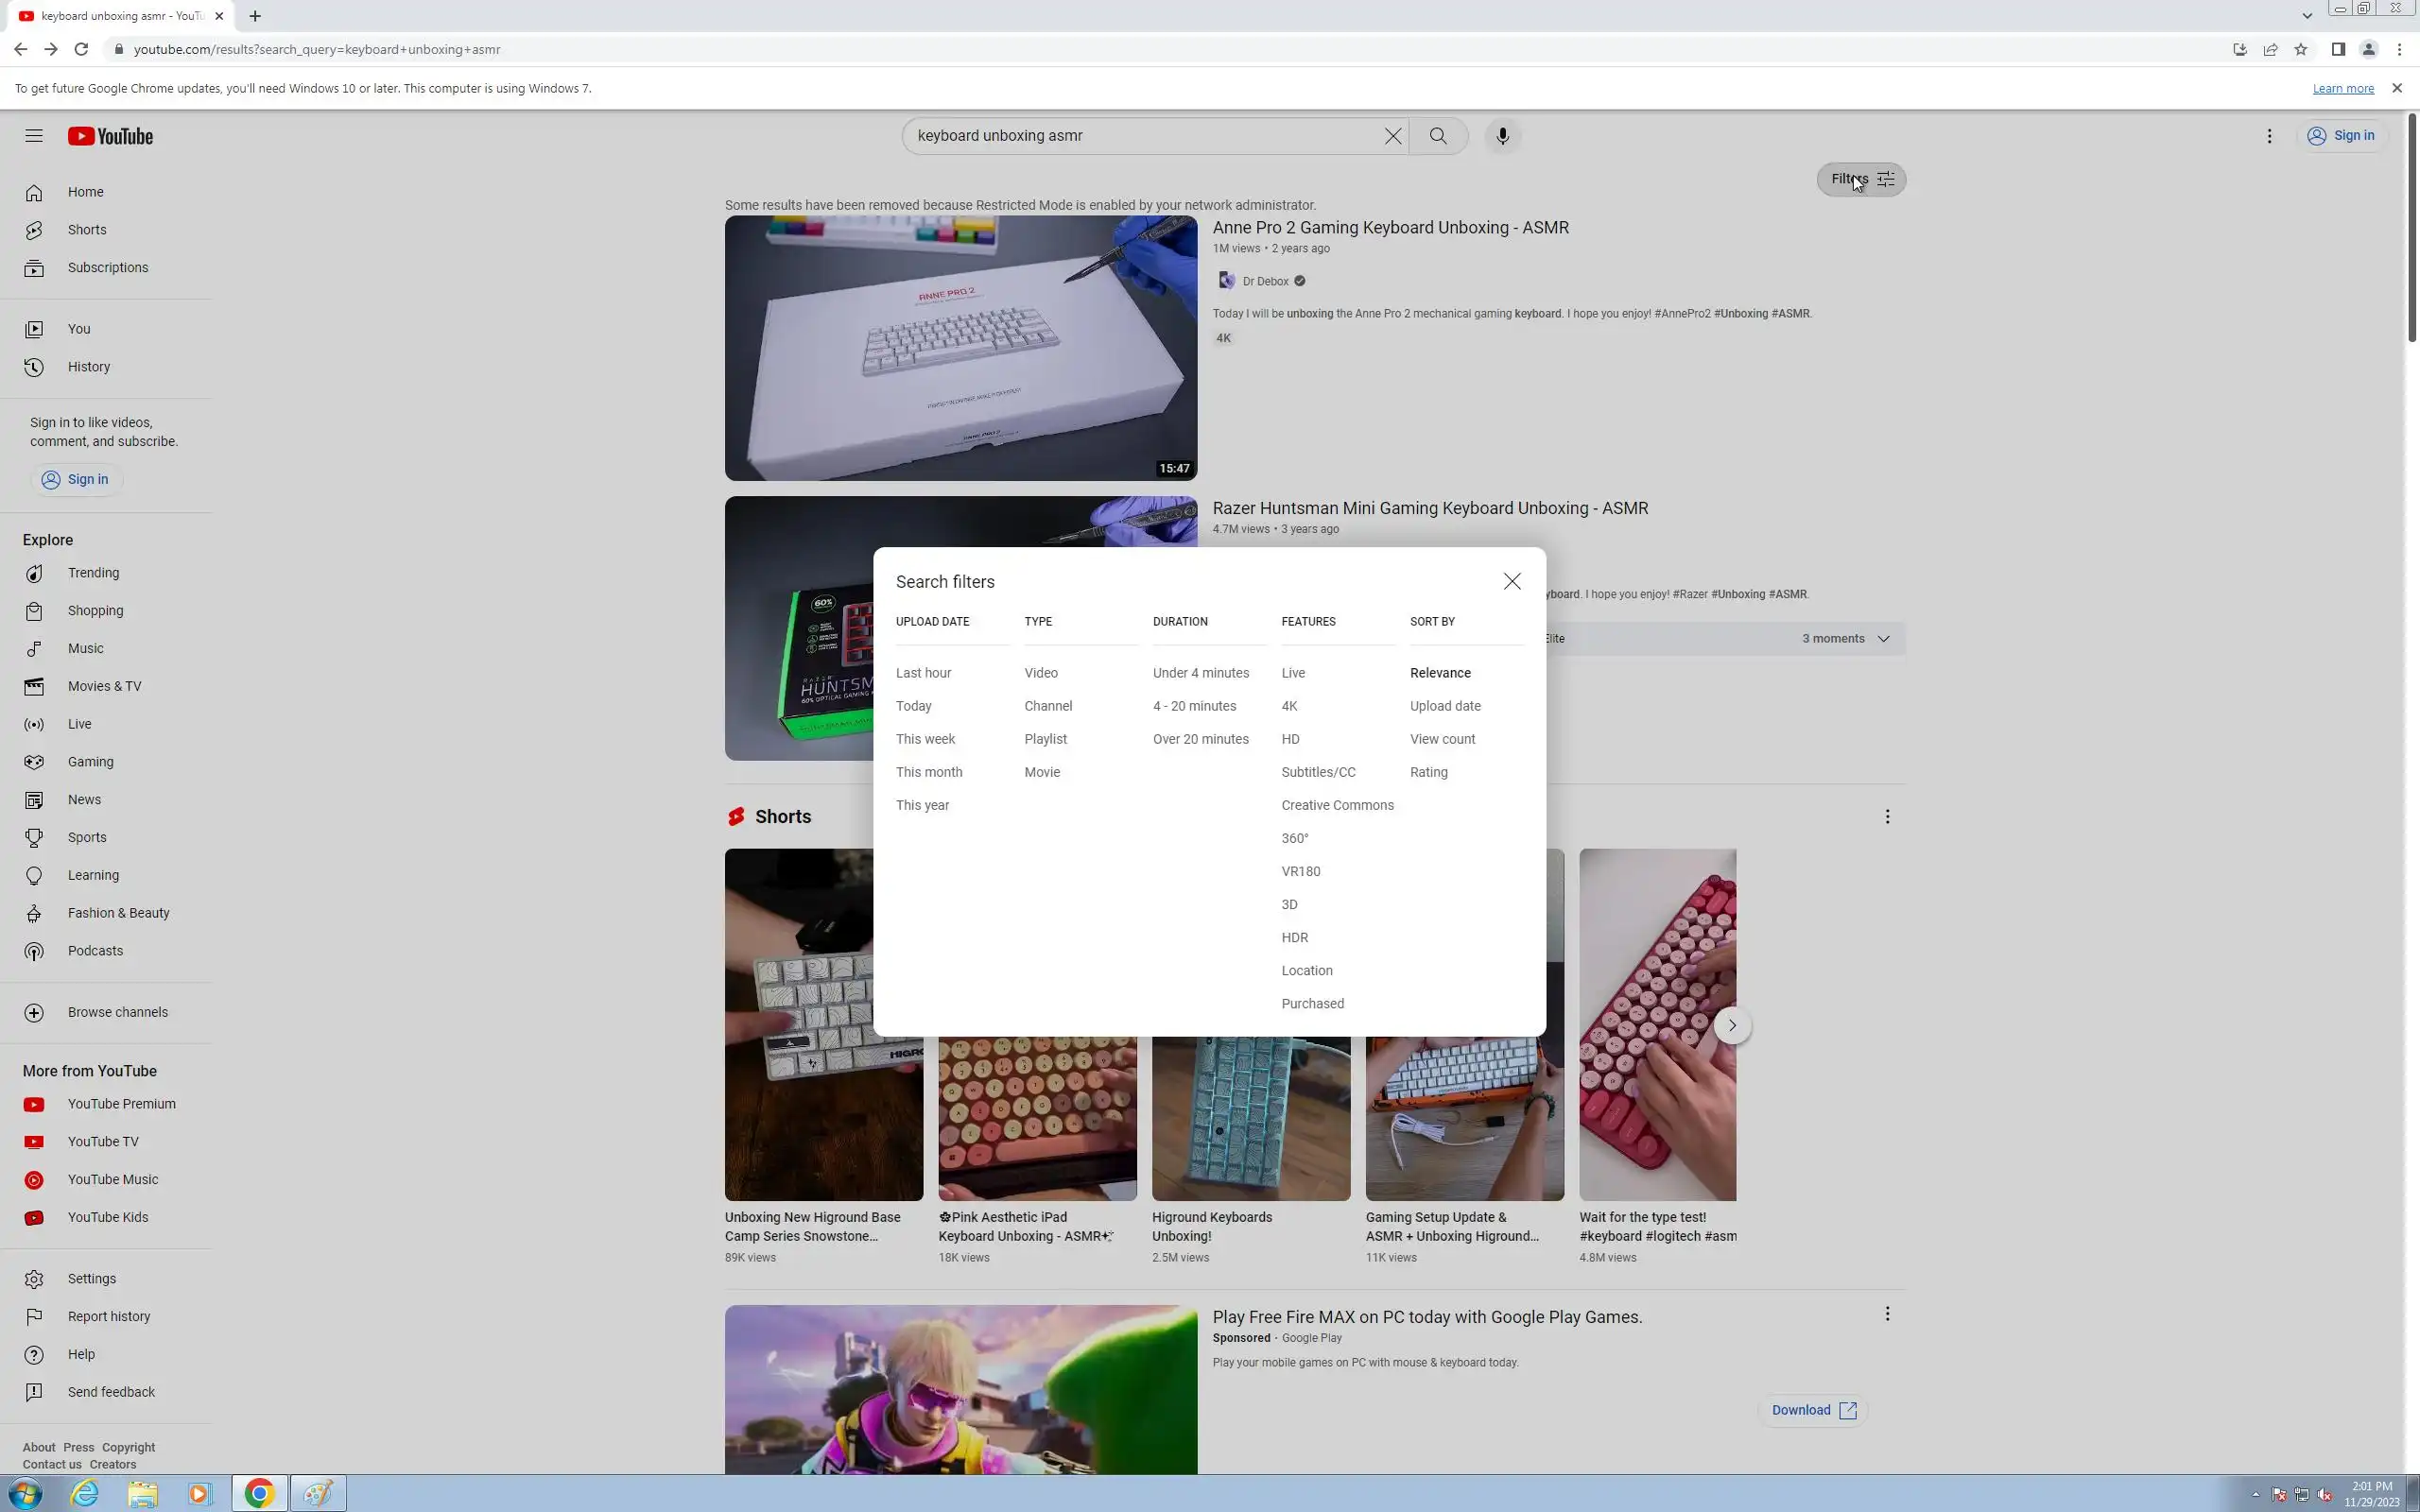The image size is (2420, 1512).
Task: Click the YouTube logo
Action: click(111, 136)
